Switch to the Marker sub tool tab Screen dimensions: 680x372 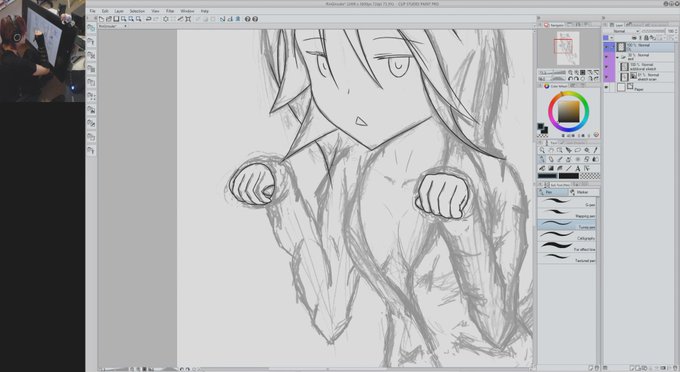click(x=584, y=192)
